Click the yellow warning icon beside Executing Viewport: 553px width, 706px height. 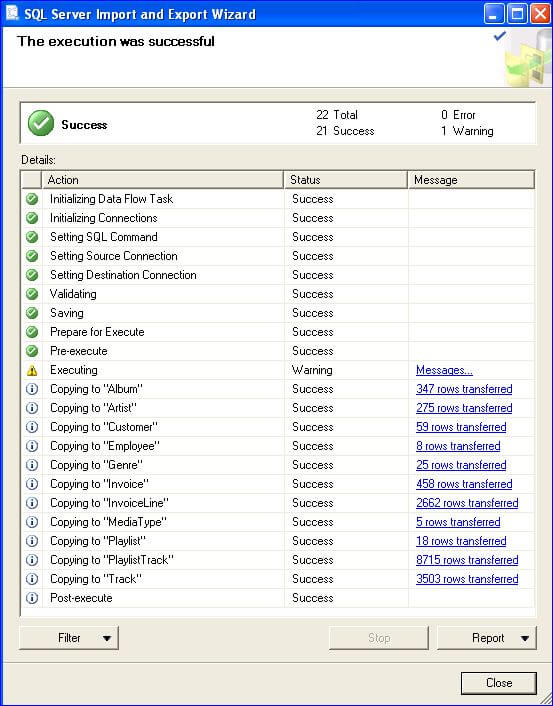pos(32,370)
